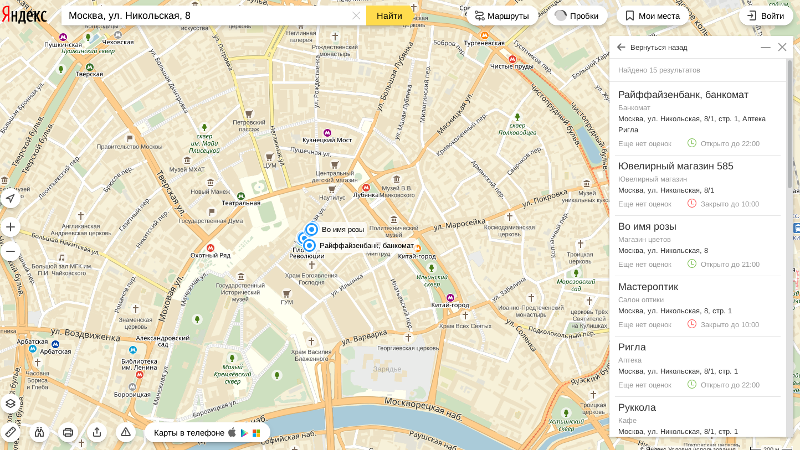Open the share map icon
This screenshot has width=800, height=450.
point(97,433)
